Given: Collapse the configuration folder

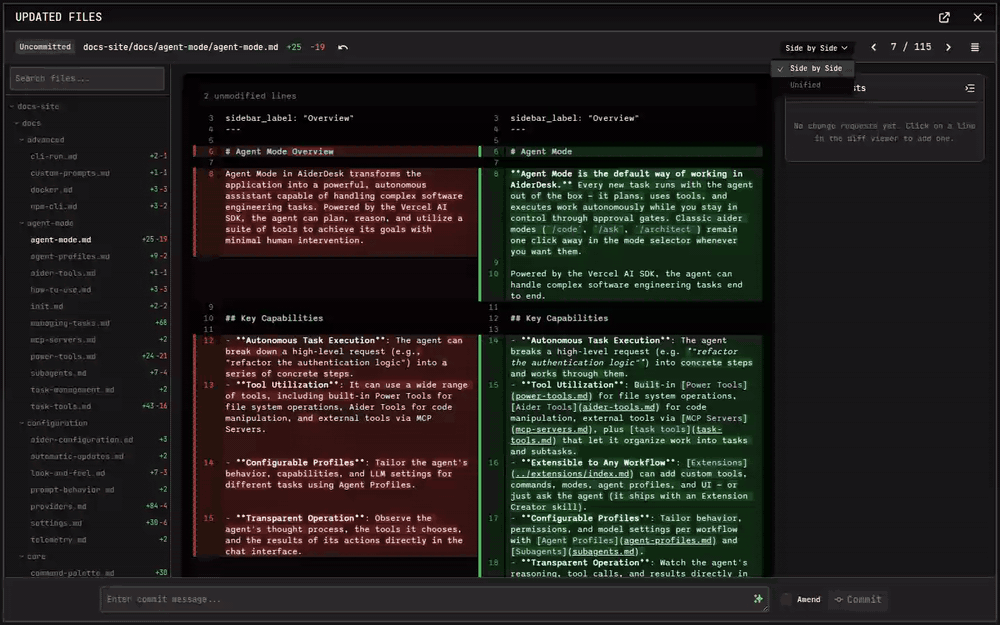Looking at the screenshot, I should click(x=56, y=423).
